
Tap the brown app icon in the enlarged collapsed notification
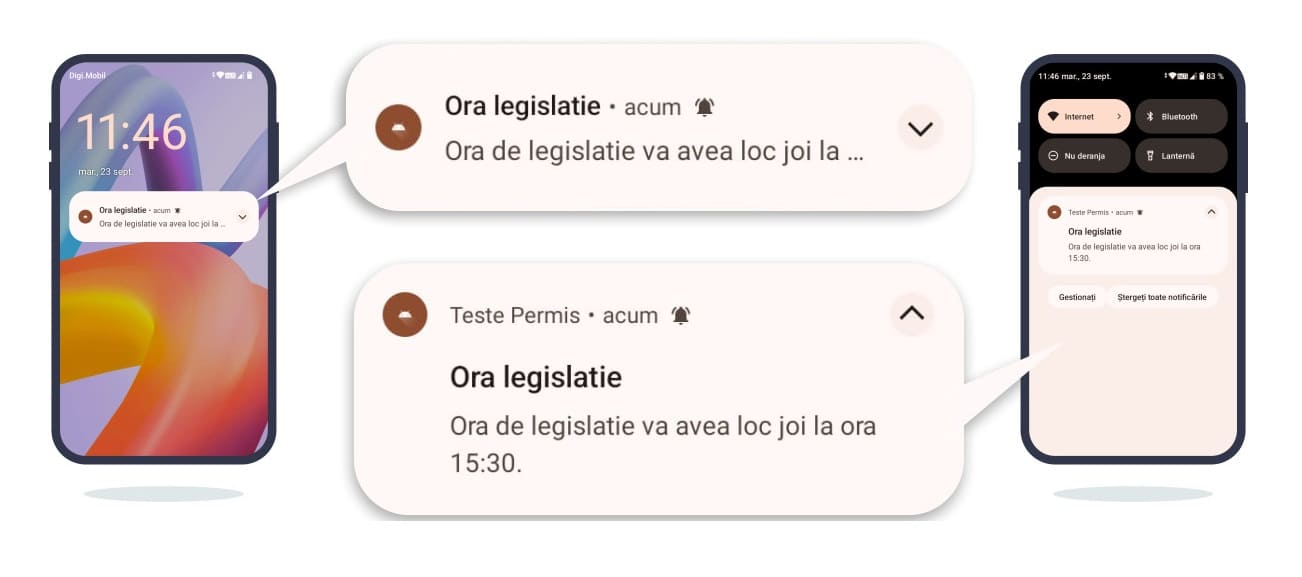tap(397, 128)
